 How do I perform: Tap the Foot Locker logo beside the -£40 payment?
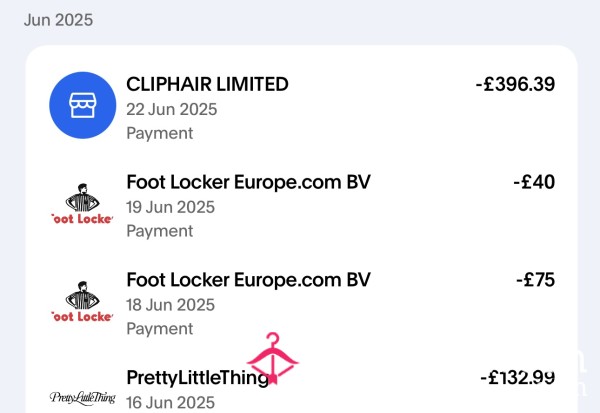(83, 203)
